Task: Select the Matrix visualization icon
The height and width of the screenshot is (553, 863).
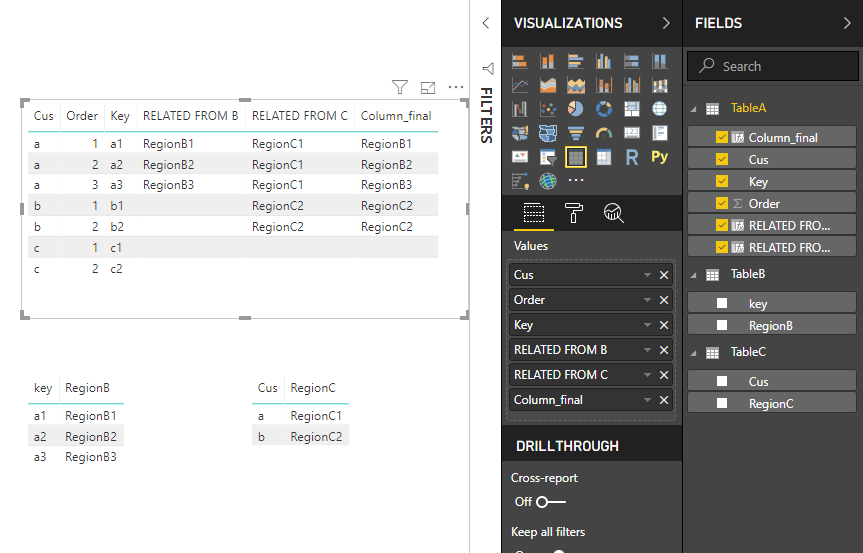Action: [x=604, y=157]
